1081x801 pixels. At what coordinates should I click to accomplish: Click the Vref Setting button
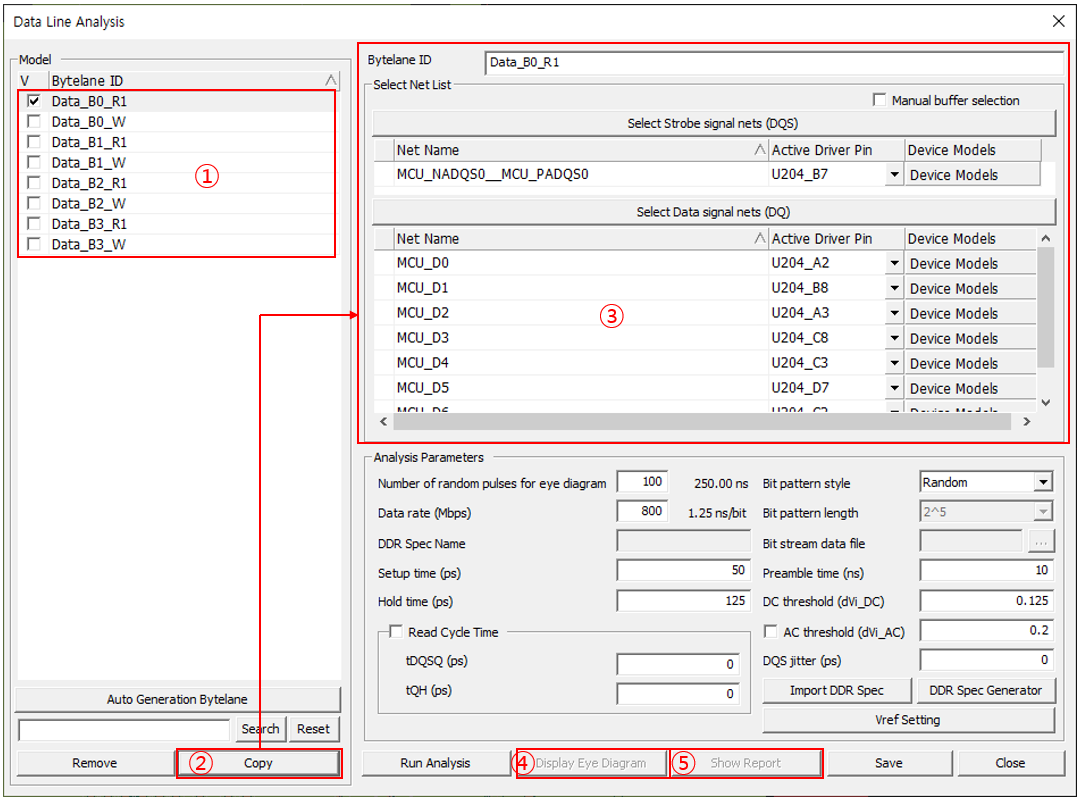(x=908, y=720)
